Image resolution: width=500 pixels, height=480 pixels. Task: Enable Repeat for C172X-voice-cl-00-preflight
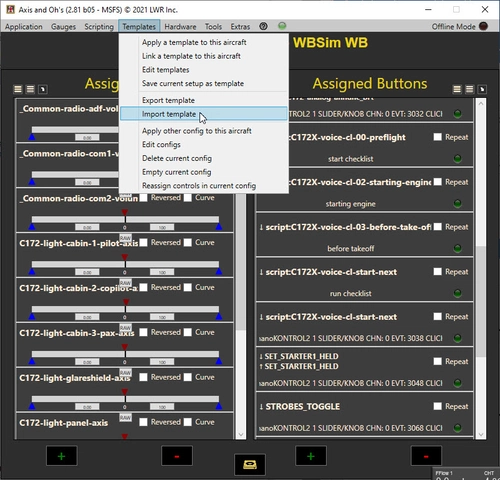(x=438, y=137)
